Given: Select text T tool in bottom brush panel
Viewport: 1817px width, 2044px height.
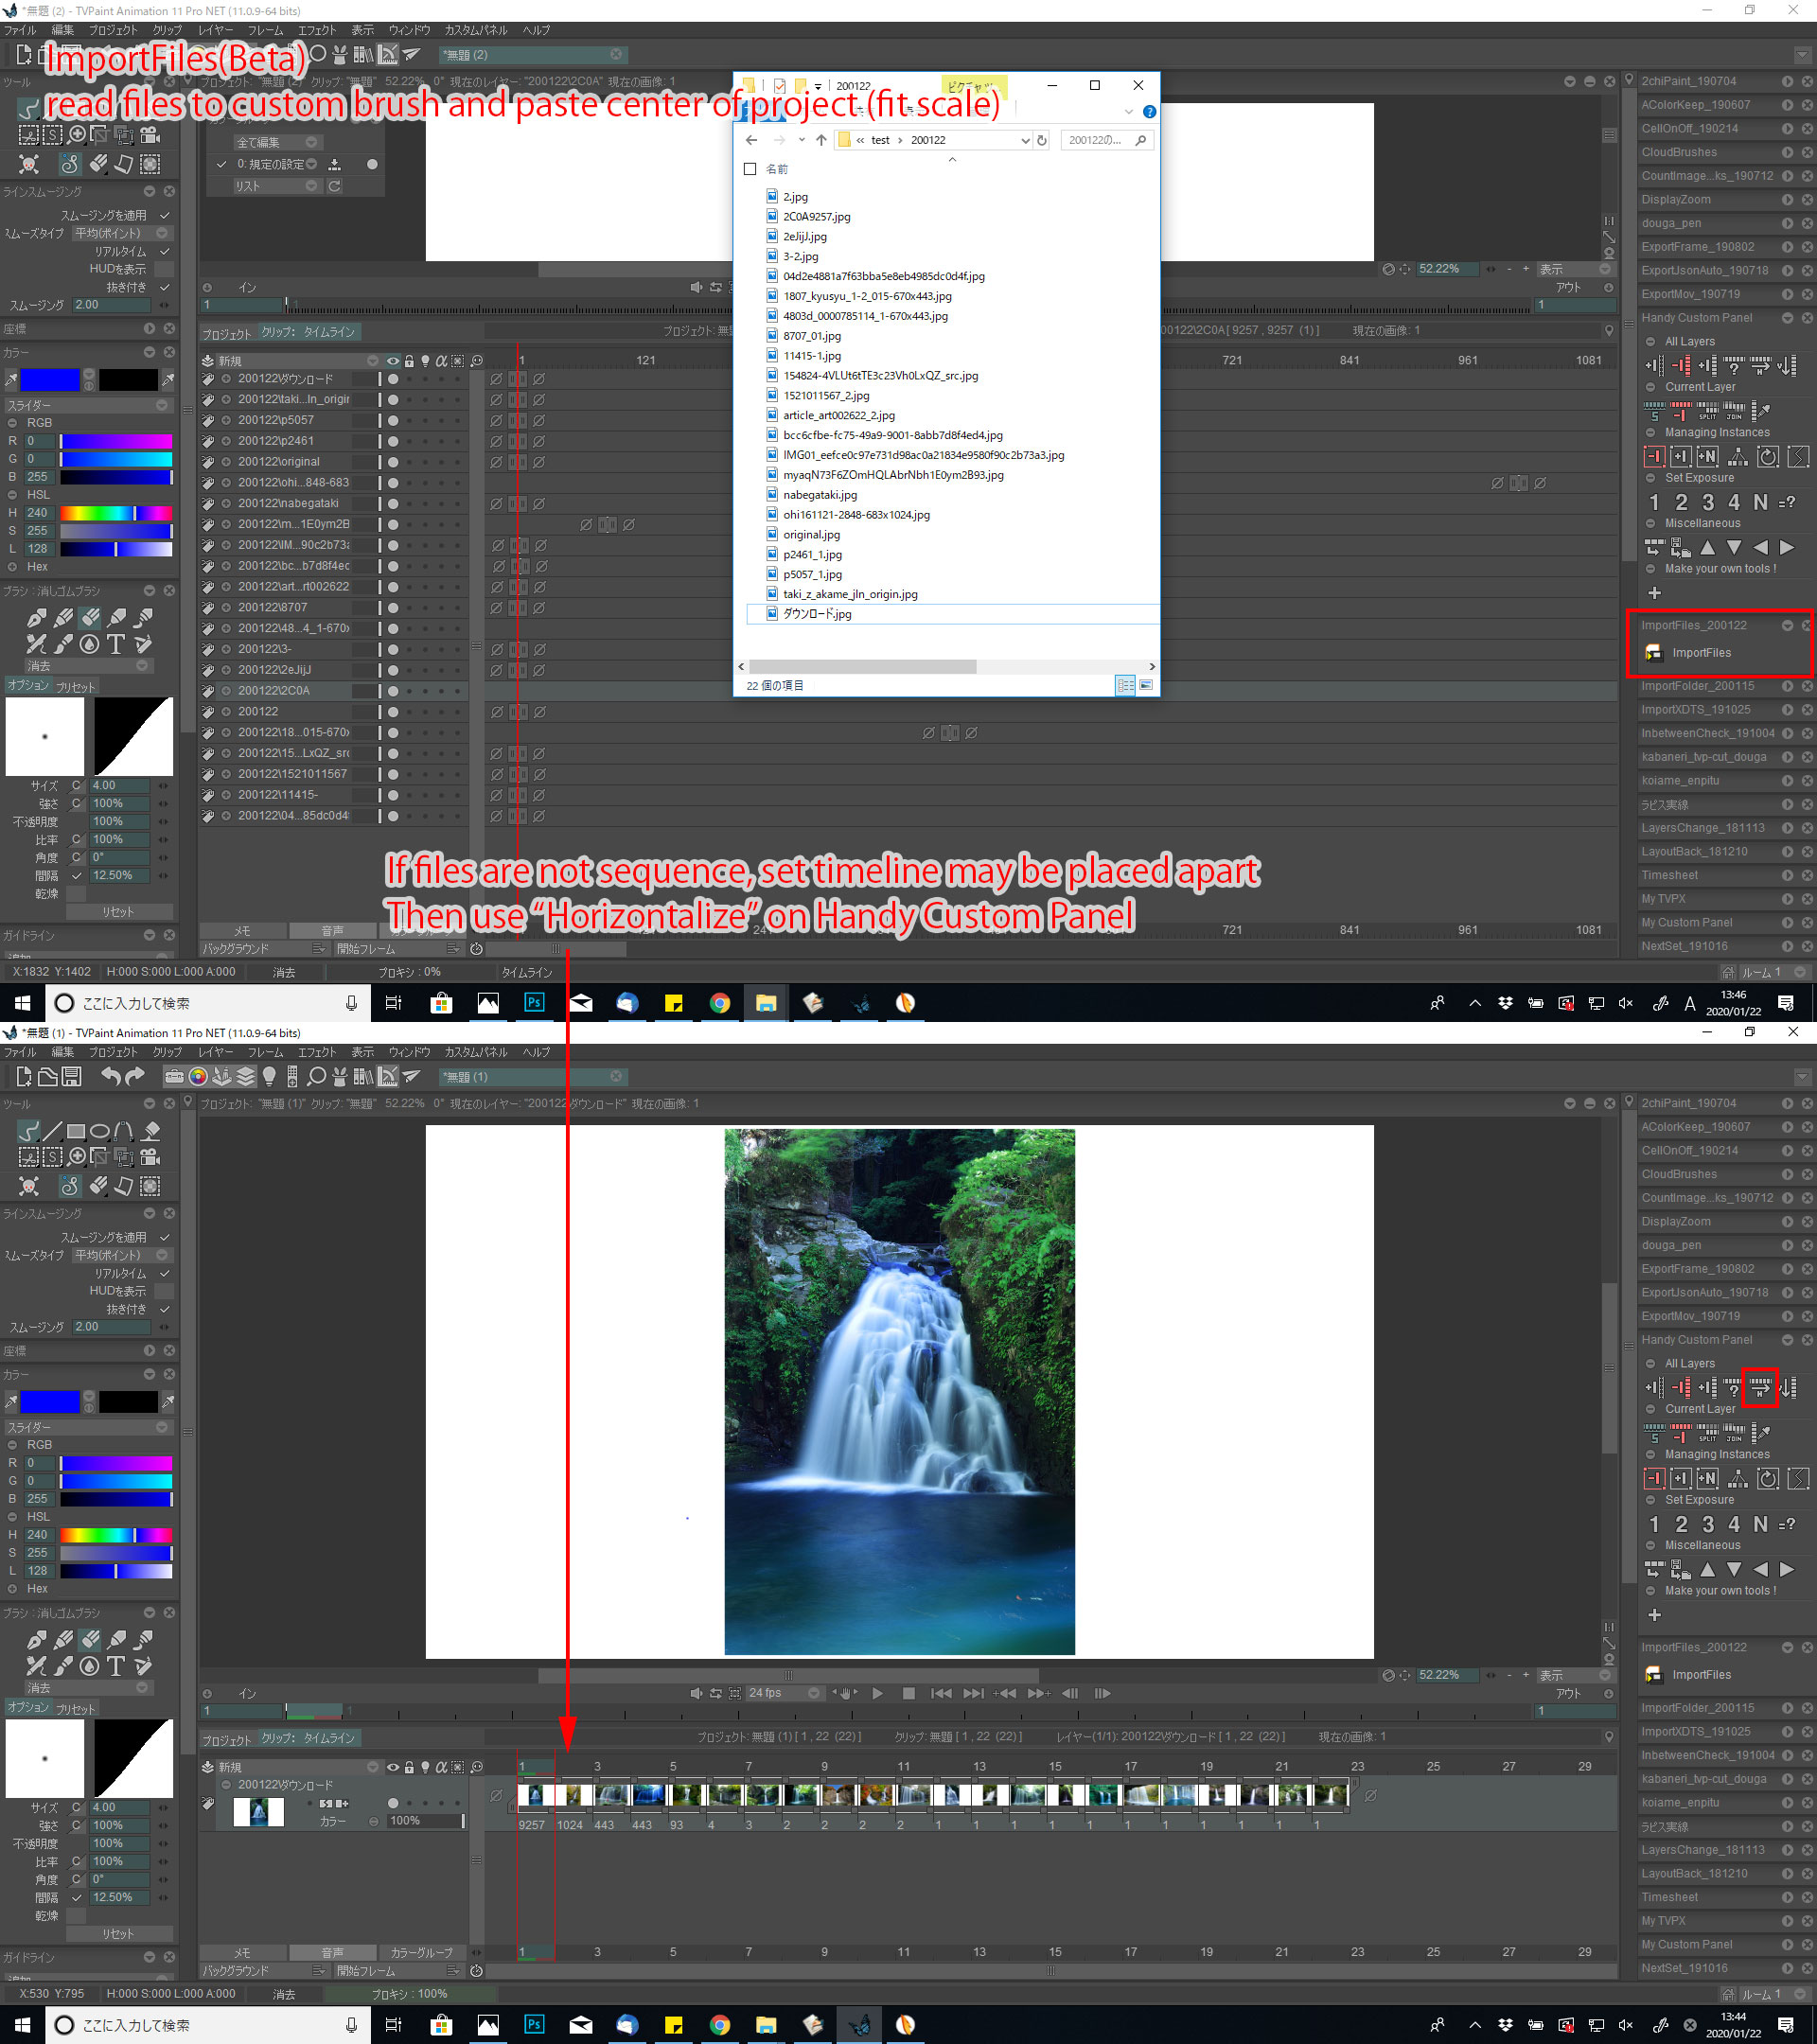Looking at the screenshot, I should pyautogui.click(x=116, y=1666).
